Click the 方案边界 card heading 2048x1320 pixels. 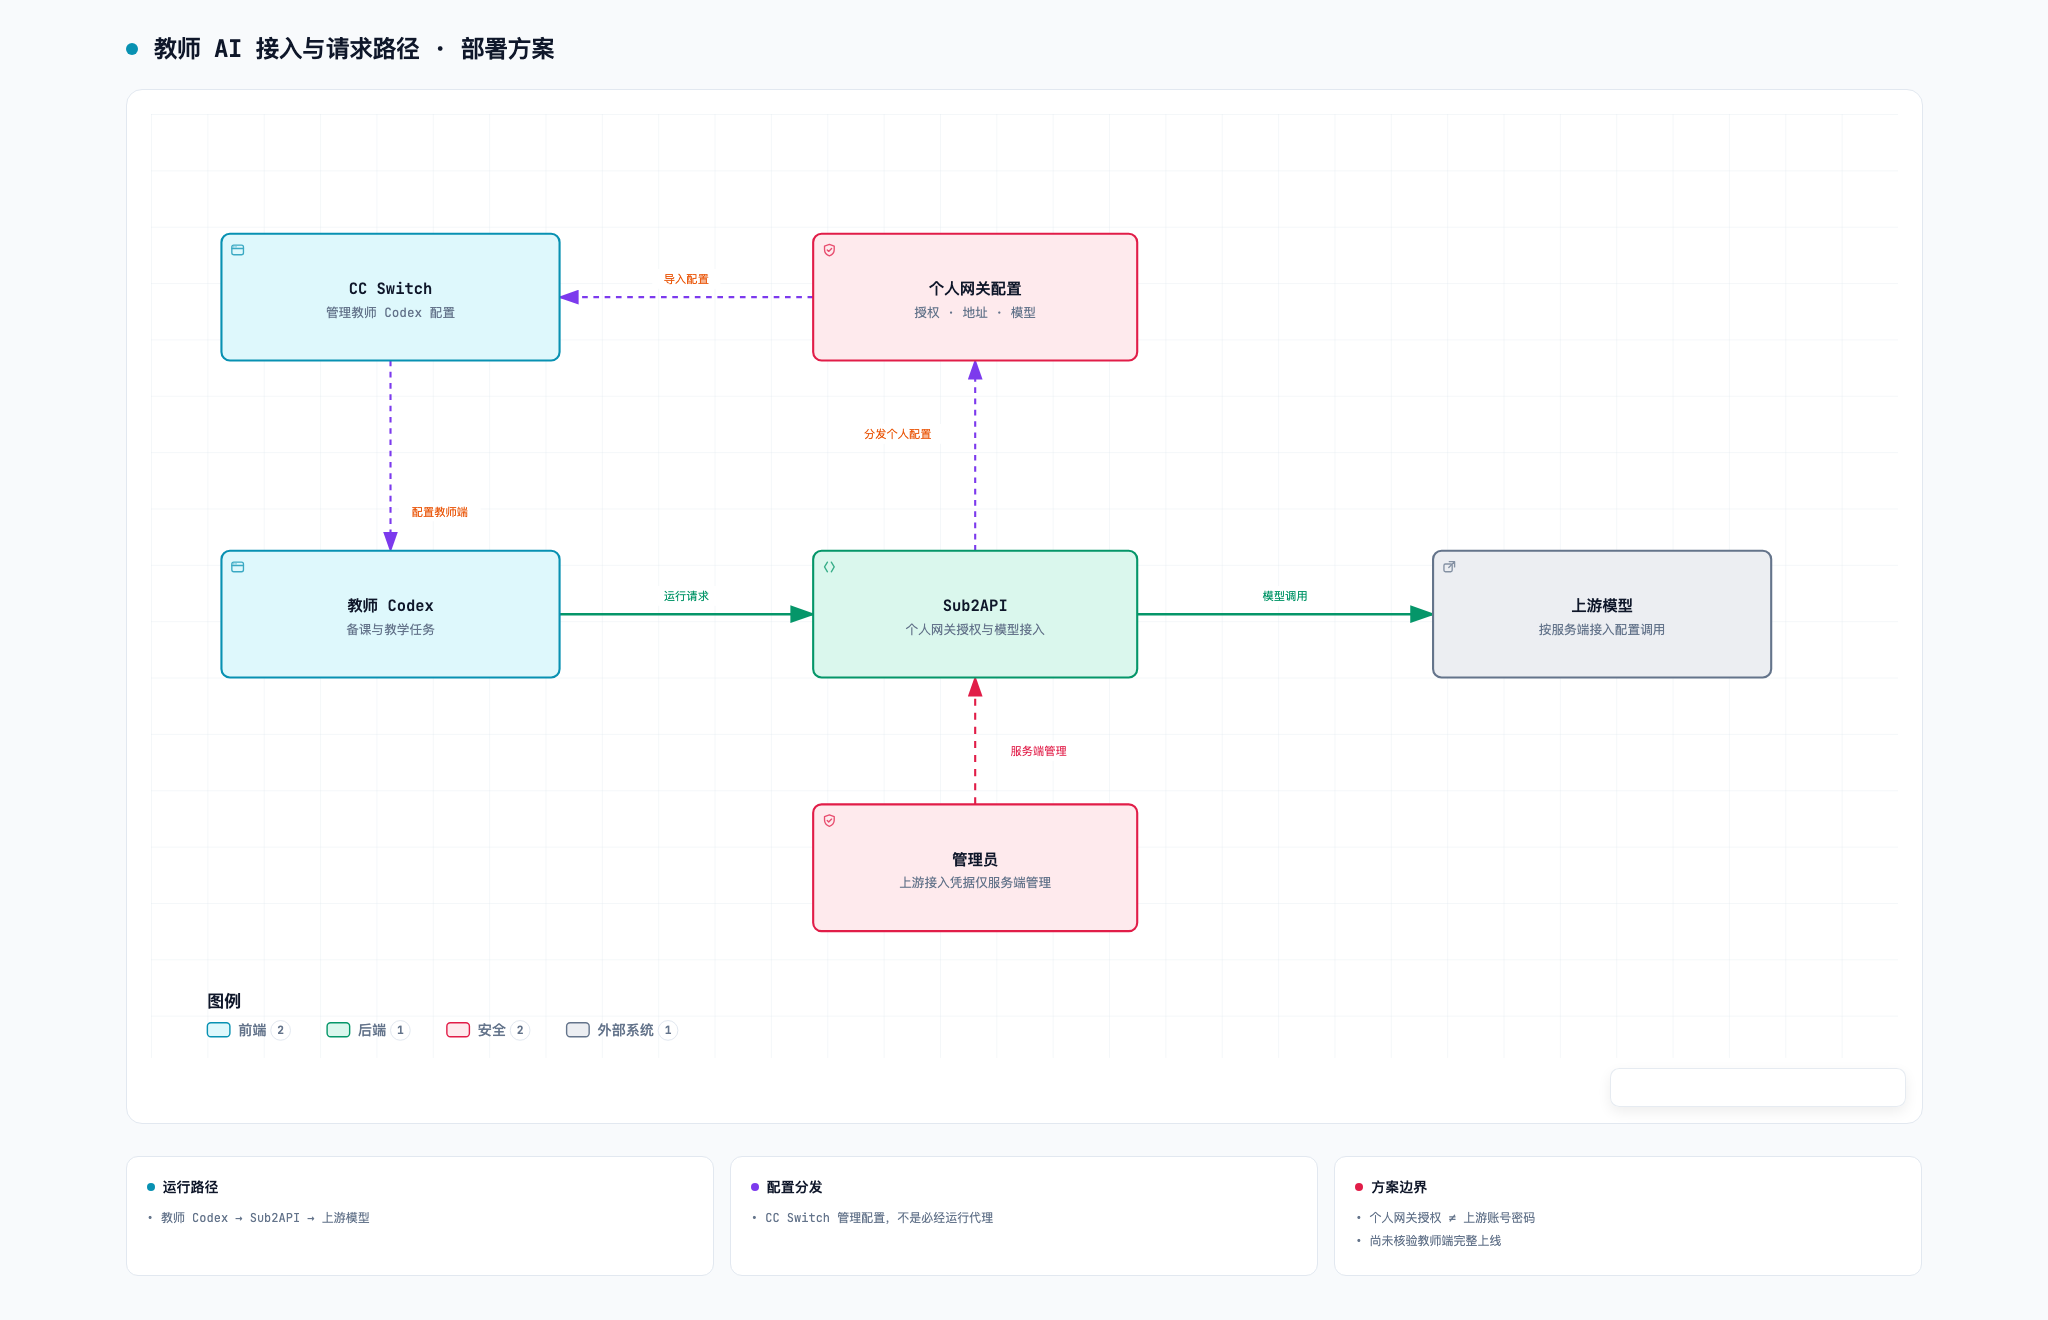pos(1399,1187)
